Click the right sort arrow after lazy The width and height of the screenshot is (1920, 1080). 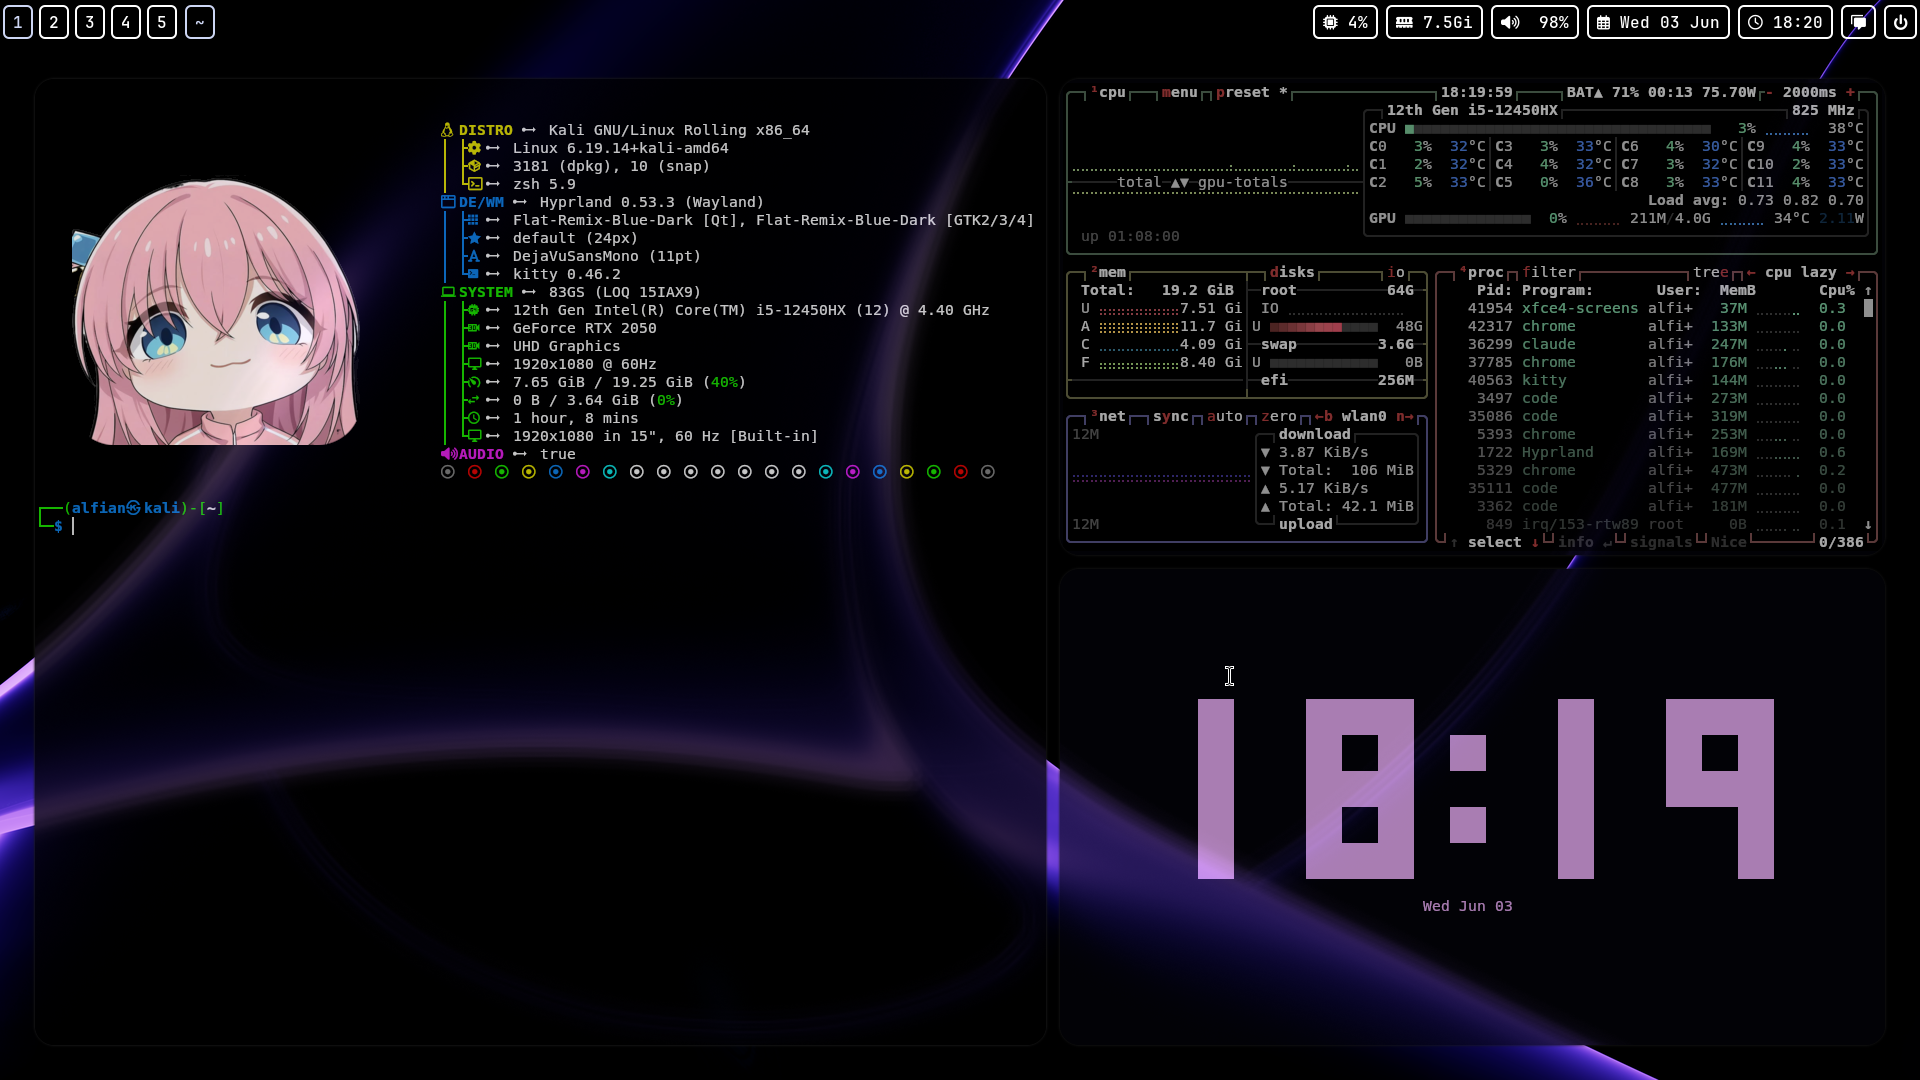coord(1850,272)
